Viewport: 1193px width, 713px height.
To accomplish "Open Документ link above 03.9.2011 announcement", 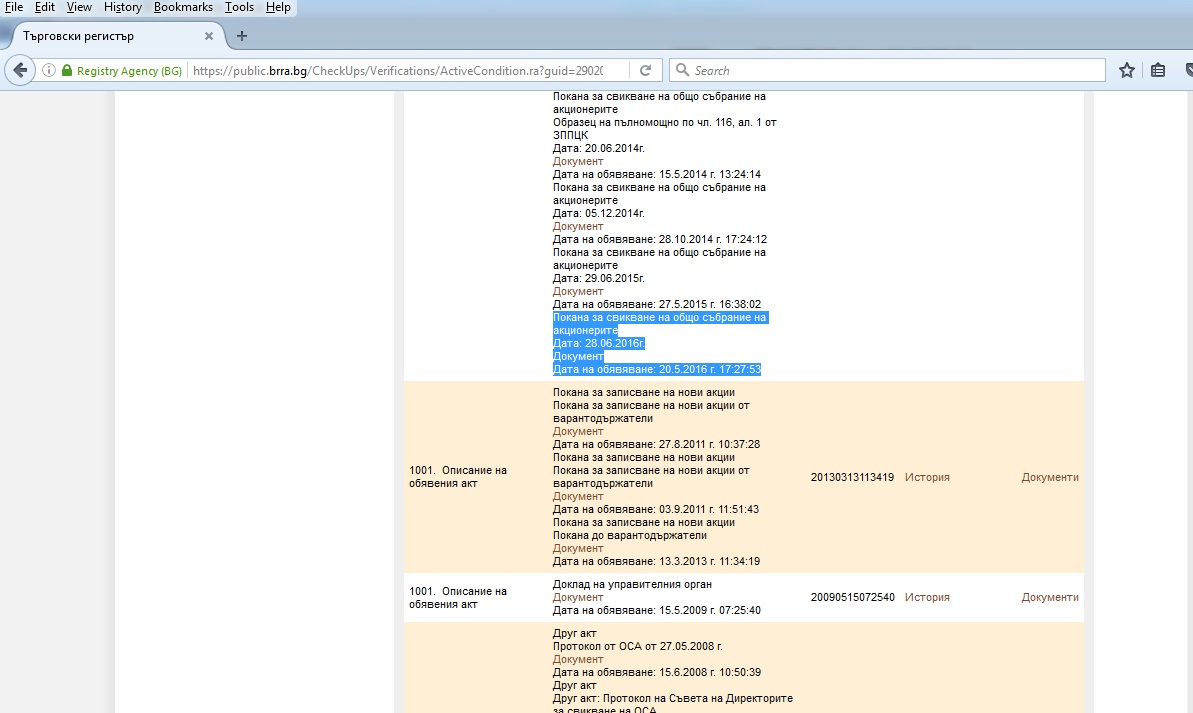I will pyautogui.click(x=577, y=496).
